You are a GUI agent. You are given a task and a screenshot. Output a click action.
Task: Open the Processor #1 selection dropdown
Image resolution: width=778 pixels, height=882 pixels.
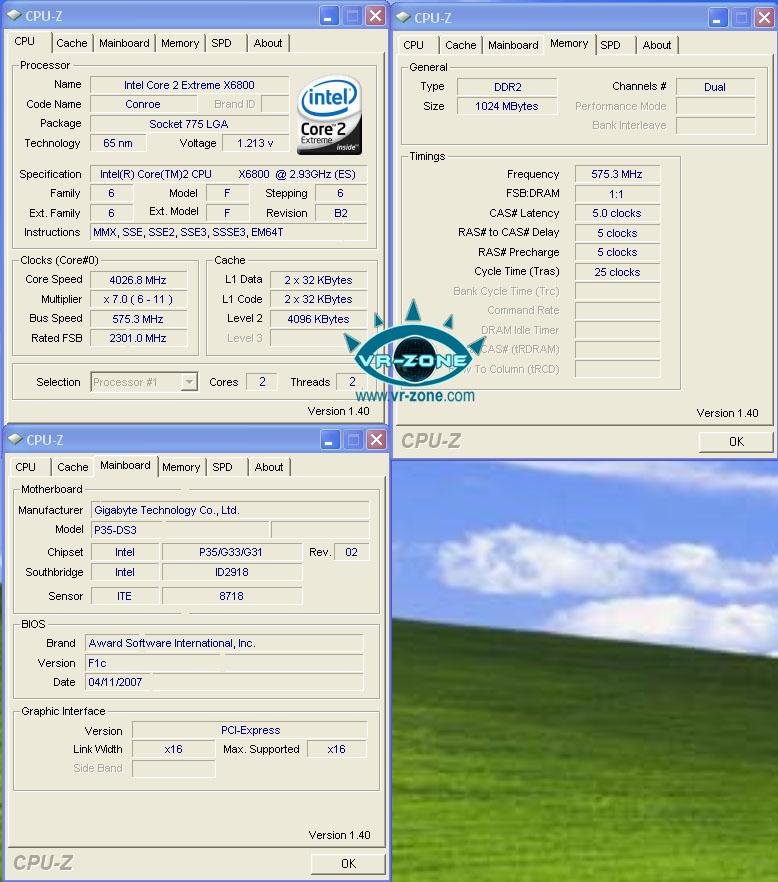click(x=190, y=382)
